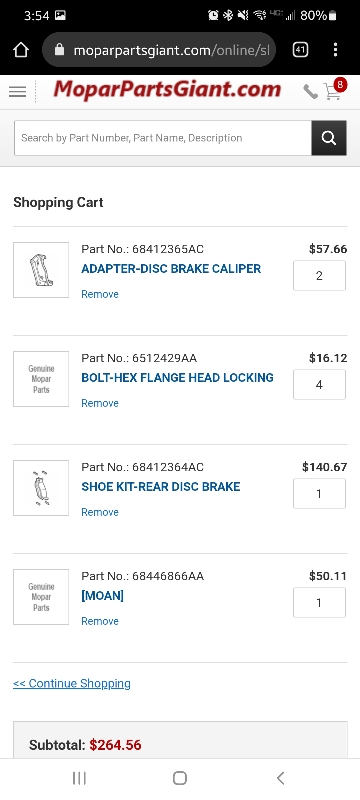Click the part search input field
Image resolution: width=360 pixels, height=800 pixels.
click(x=163, y=138)
